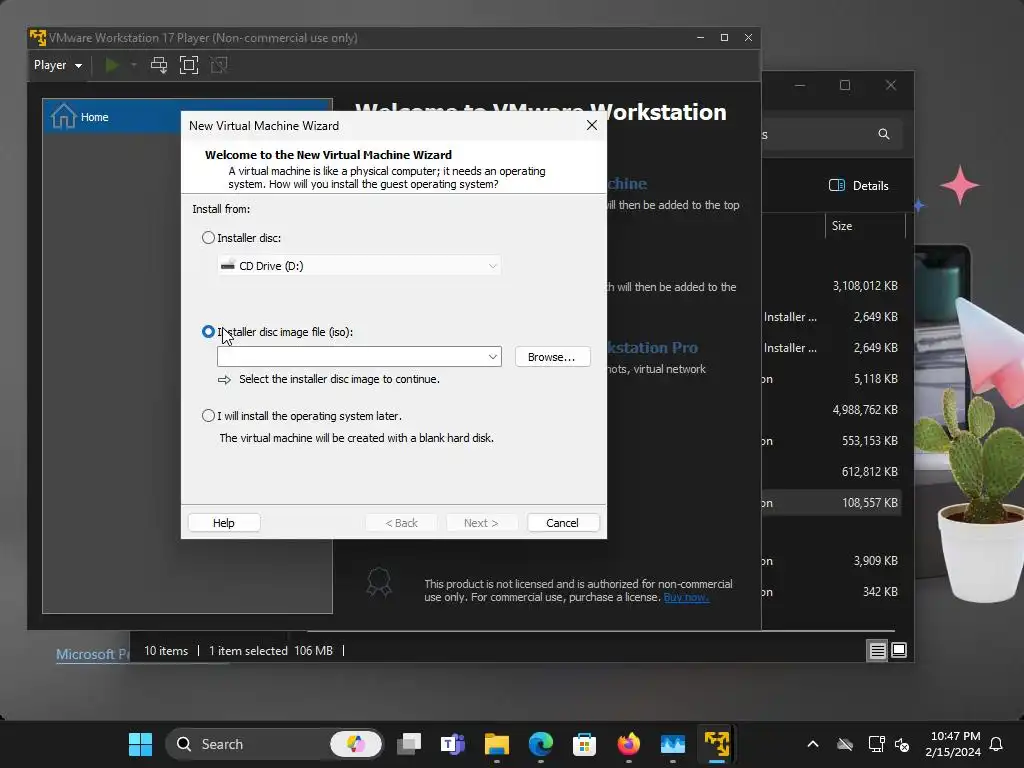The width and height of the screenshot is (1024, 768).
Task: Open the blue chart app taskbar icon
Action: point(673,744)
